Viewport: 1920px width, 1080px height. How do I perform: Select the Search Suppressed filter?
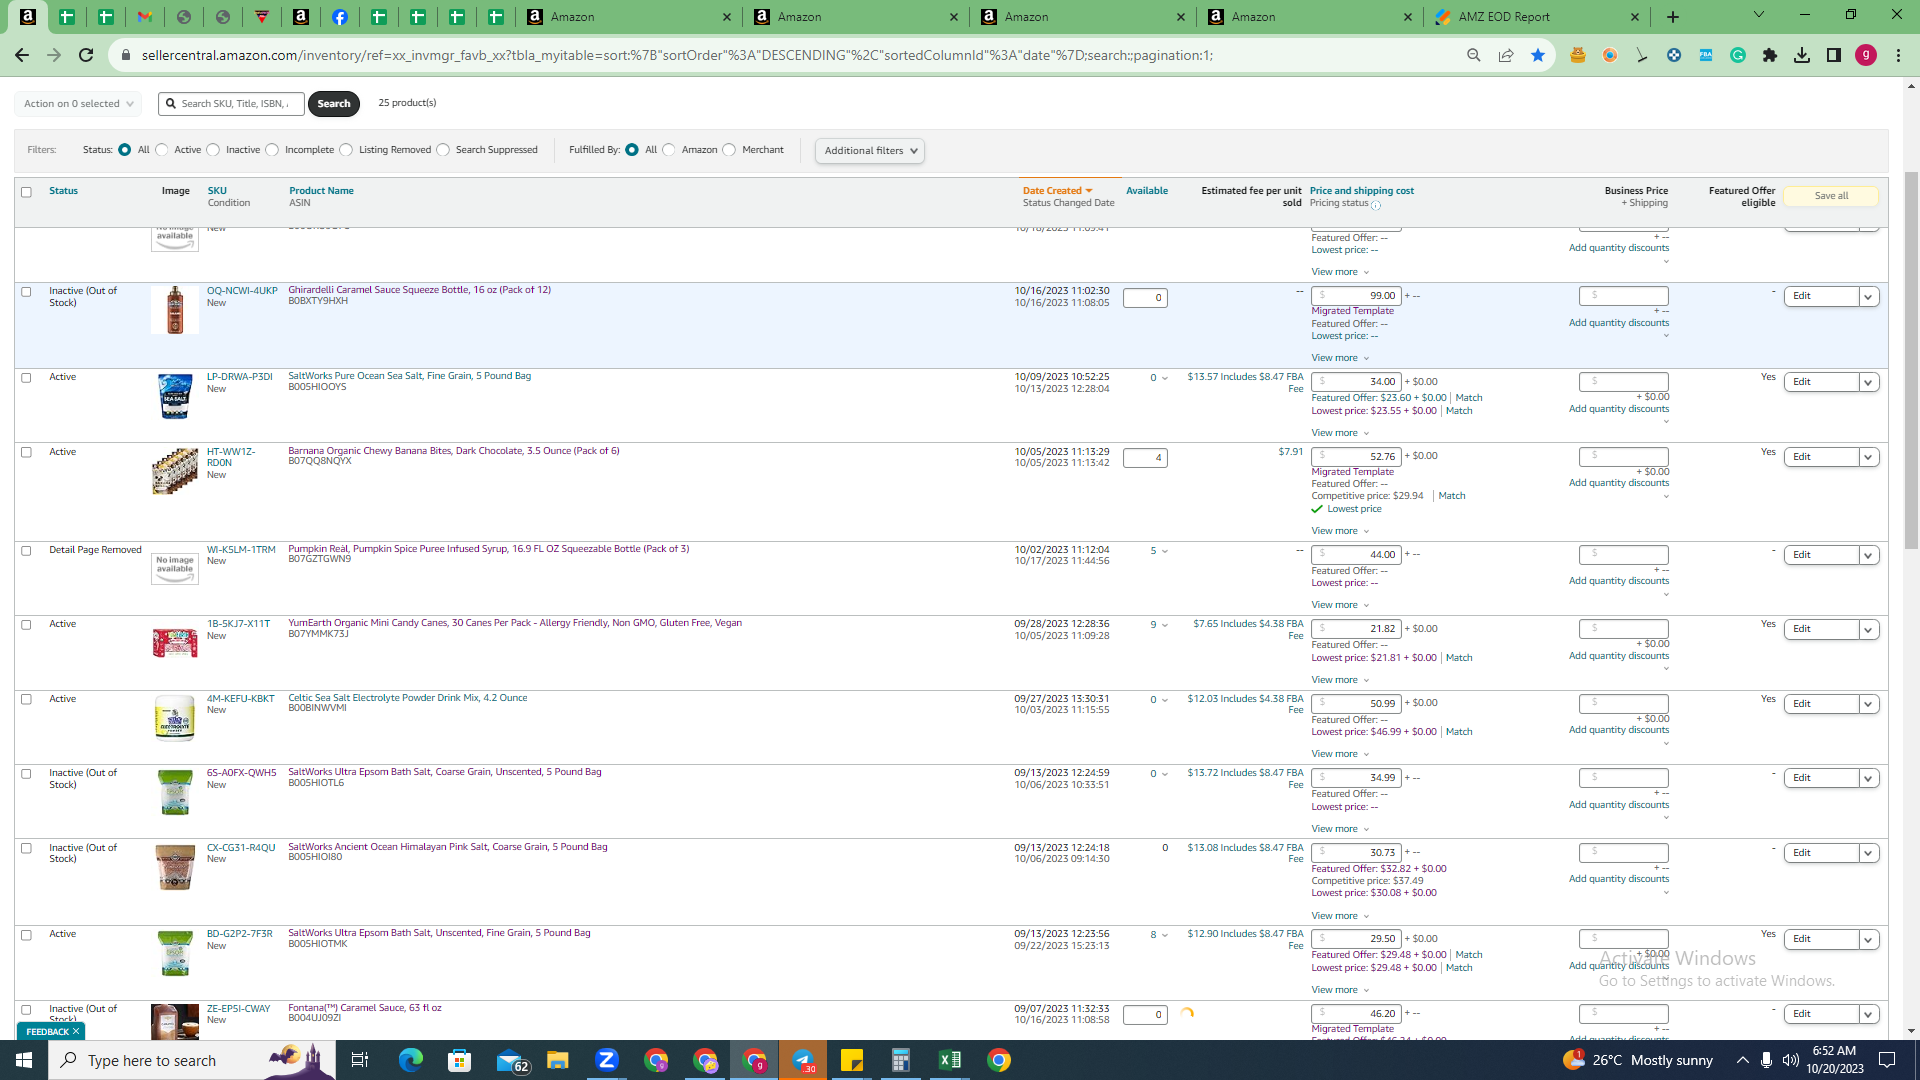pos(443,150)
